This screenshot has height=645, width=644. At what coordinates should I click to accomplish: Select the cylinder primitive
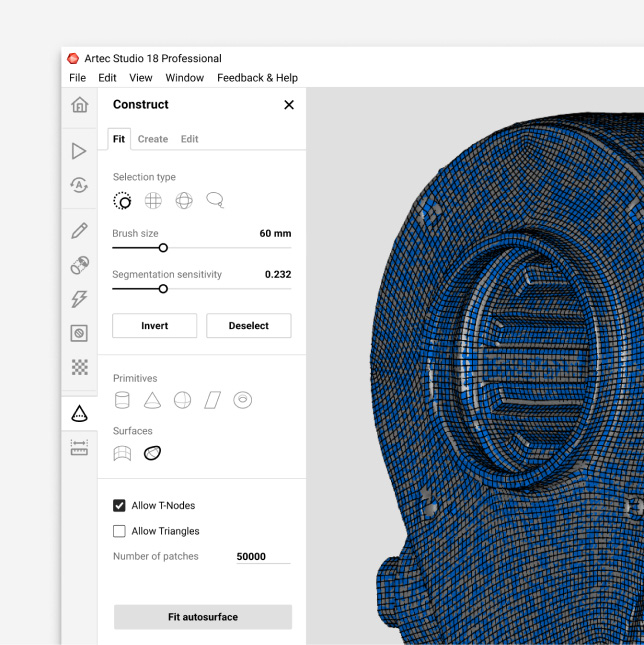[x=122, y=400]
